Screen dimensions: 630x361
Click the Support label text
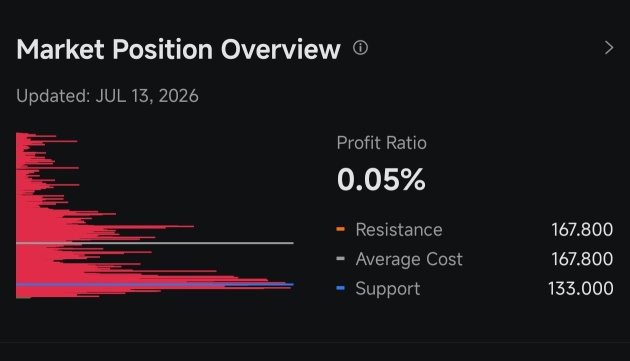click(x=388, y=289)
